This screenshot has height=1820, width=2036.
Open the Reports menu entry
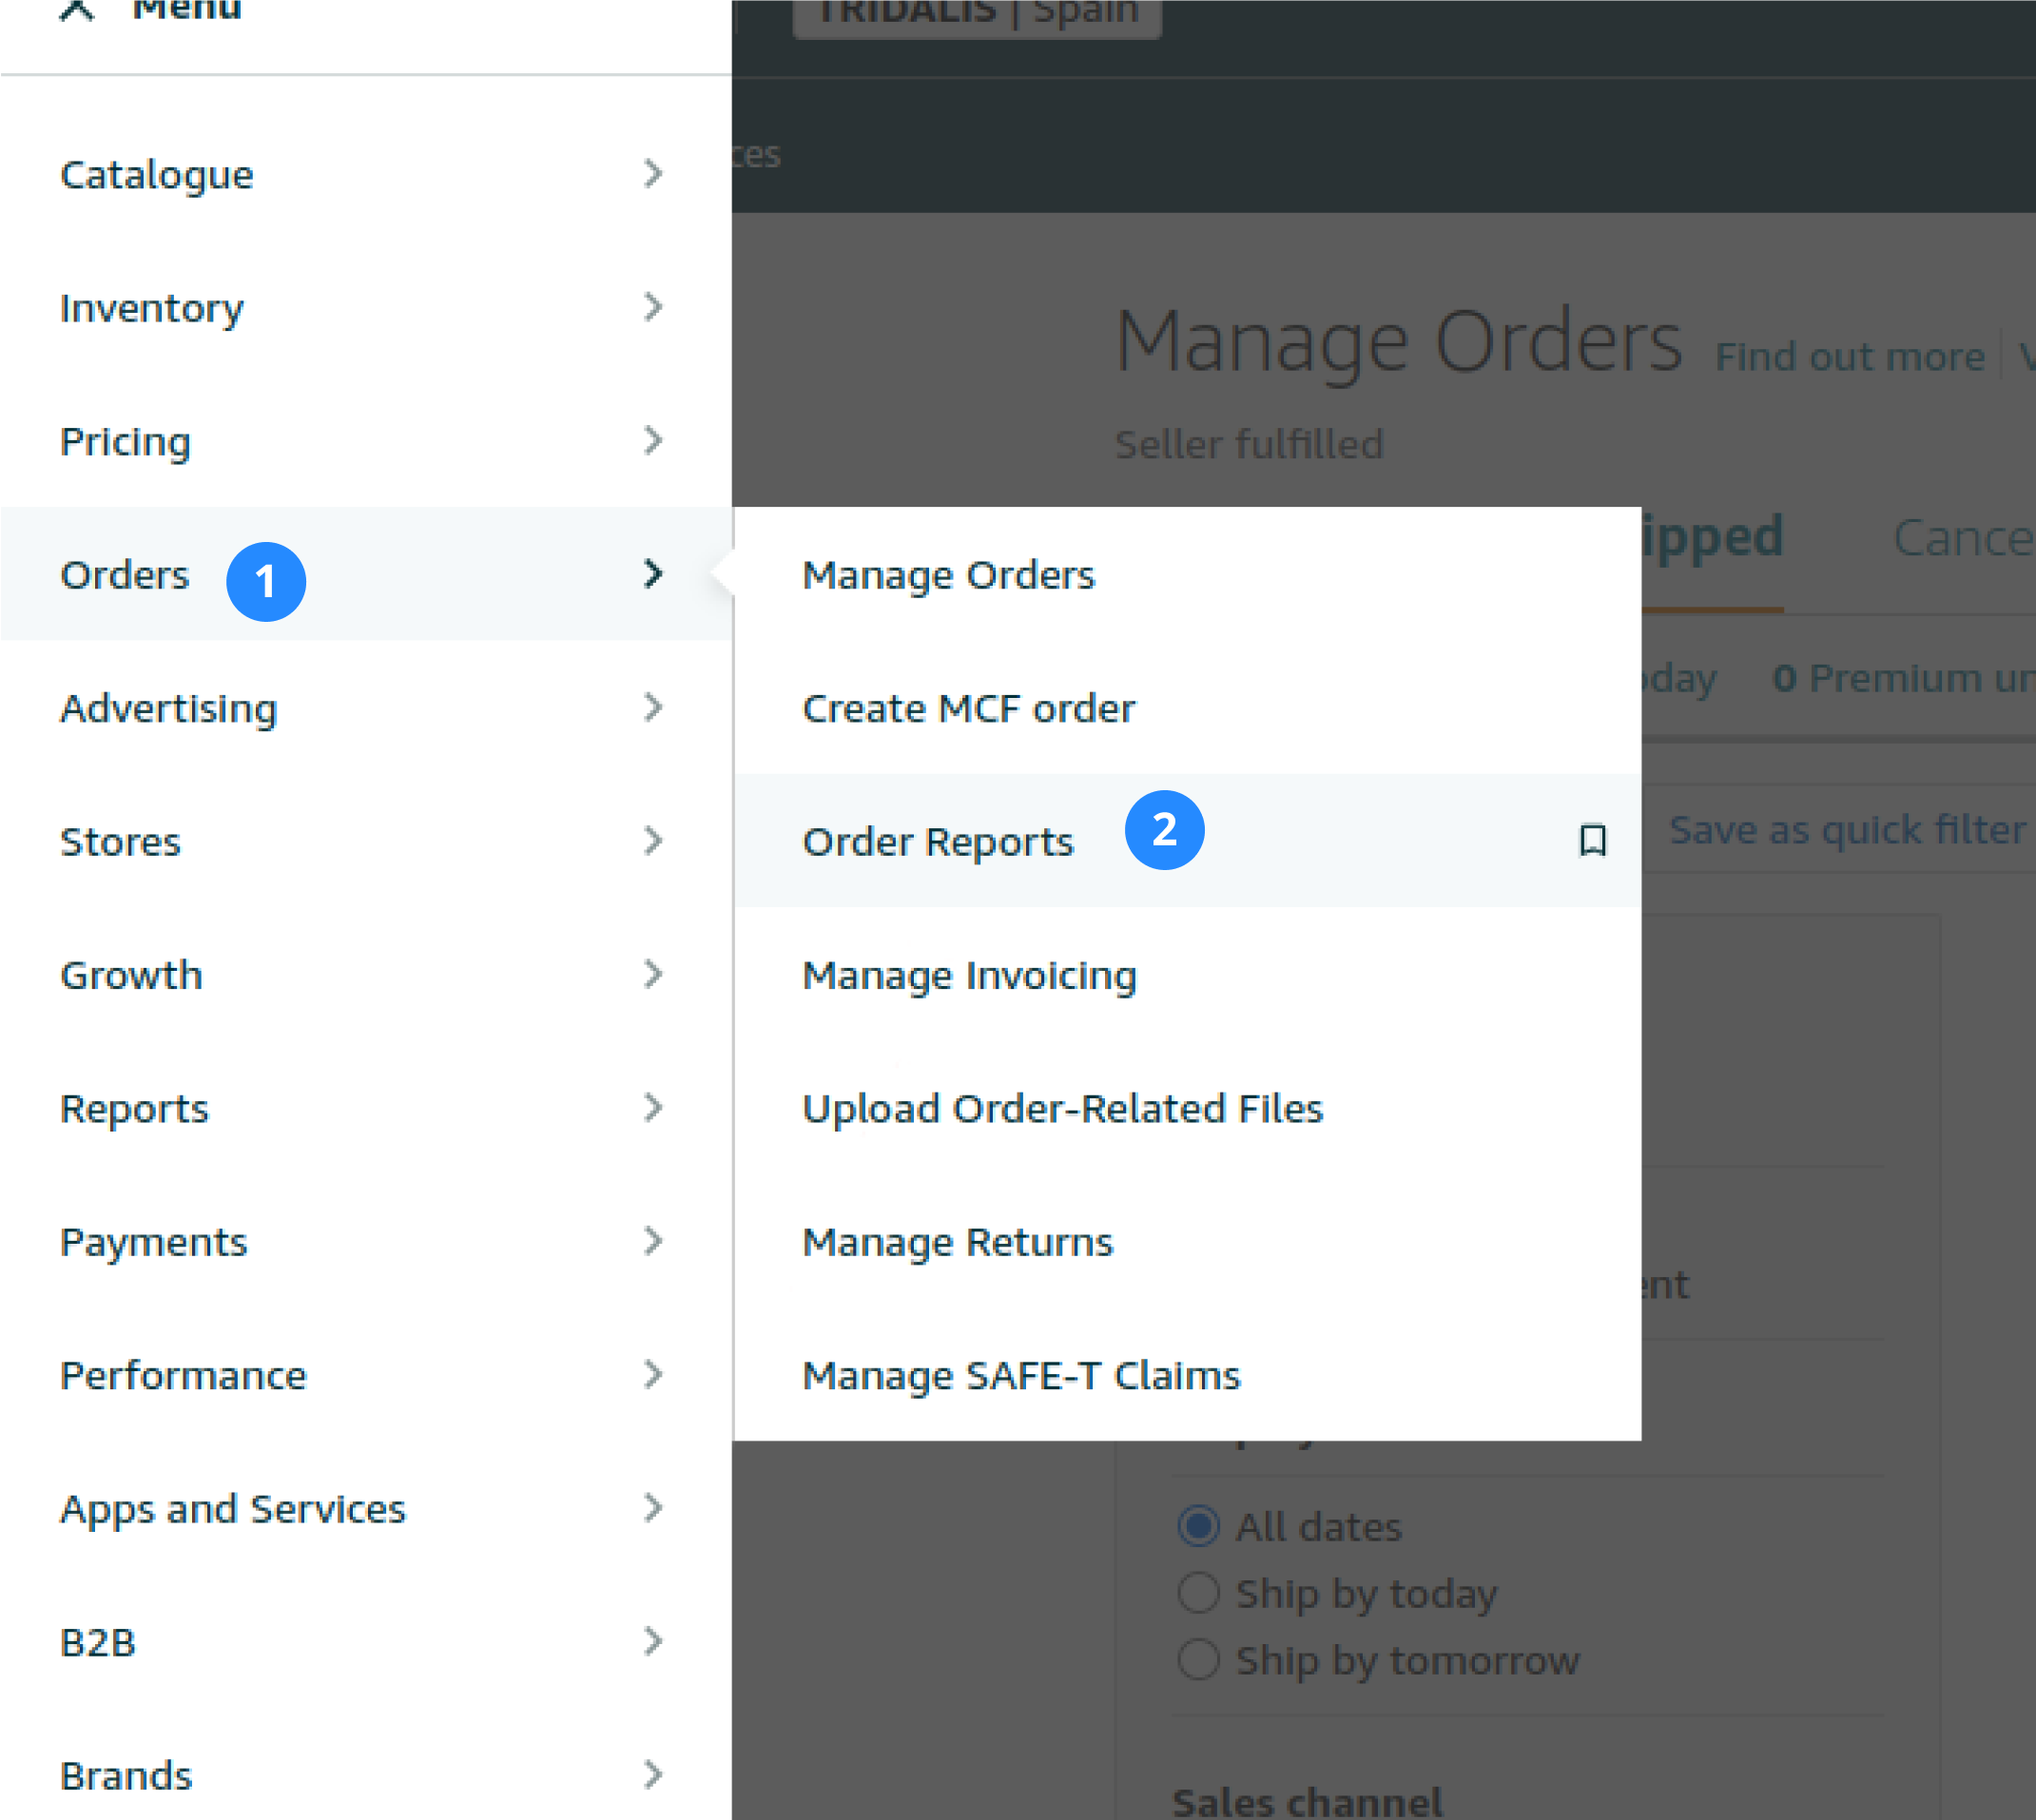pos(135,1108)
